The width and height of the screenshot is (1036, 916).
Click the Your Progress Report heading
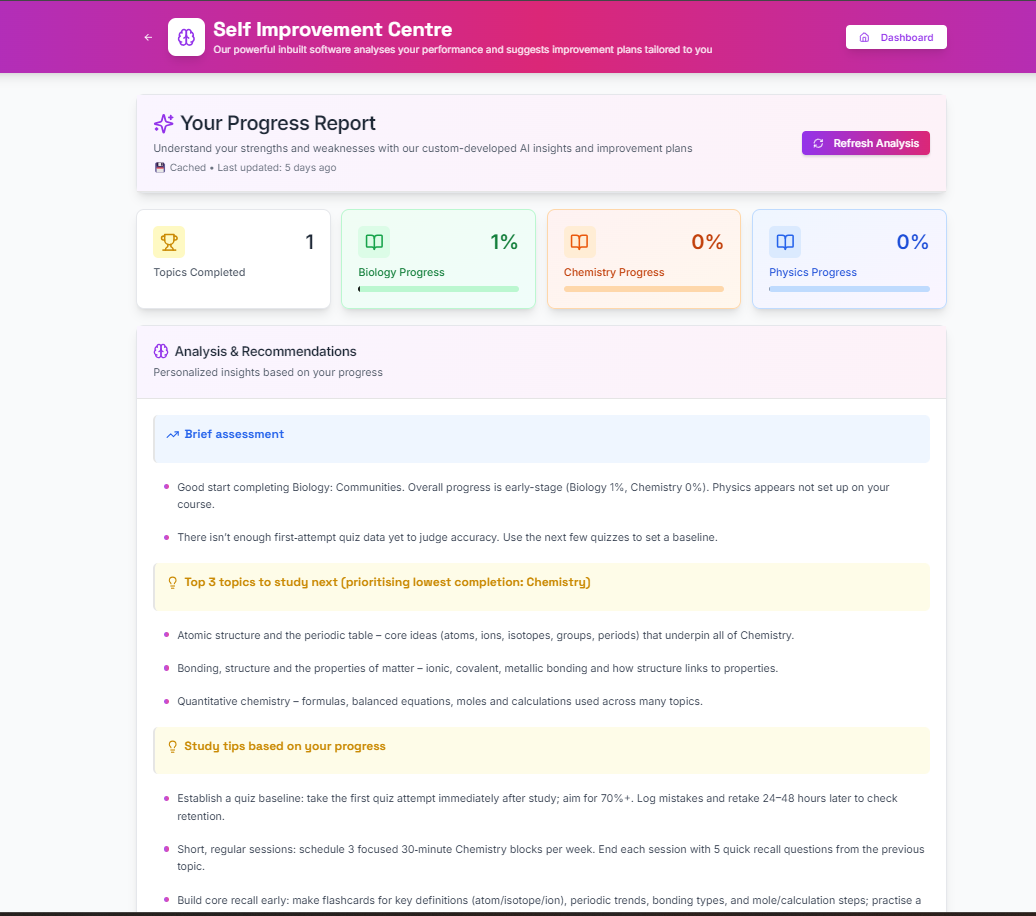278,124
